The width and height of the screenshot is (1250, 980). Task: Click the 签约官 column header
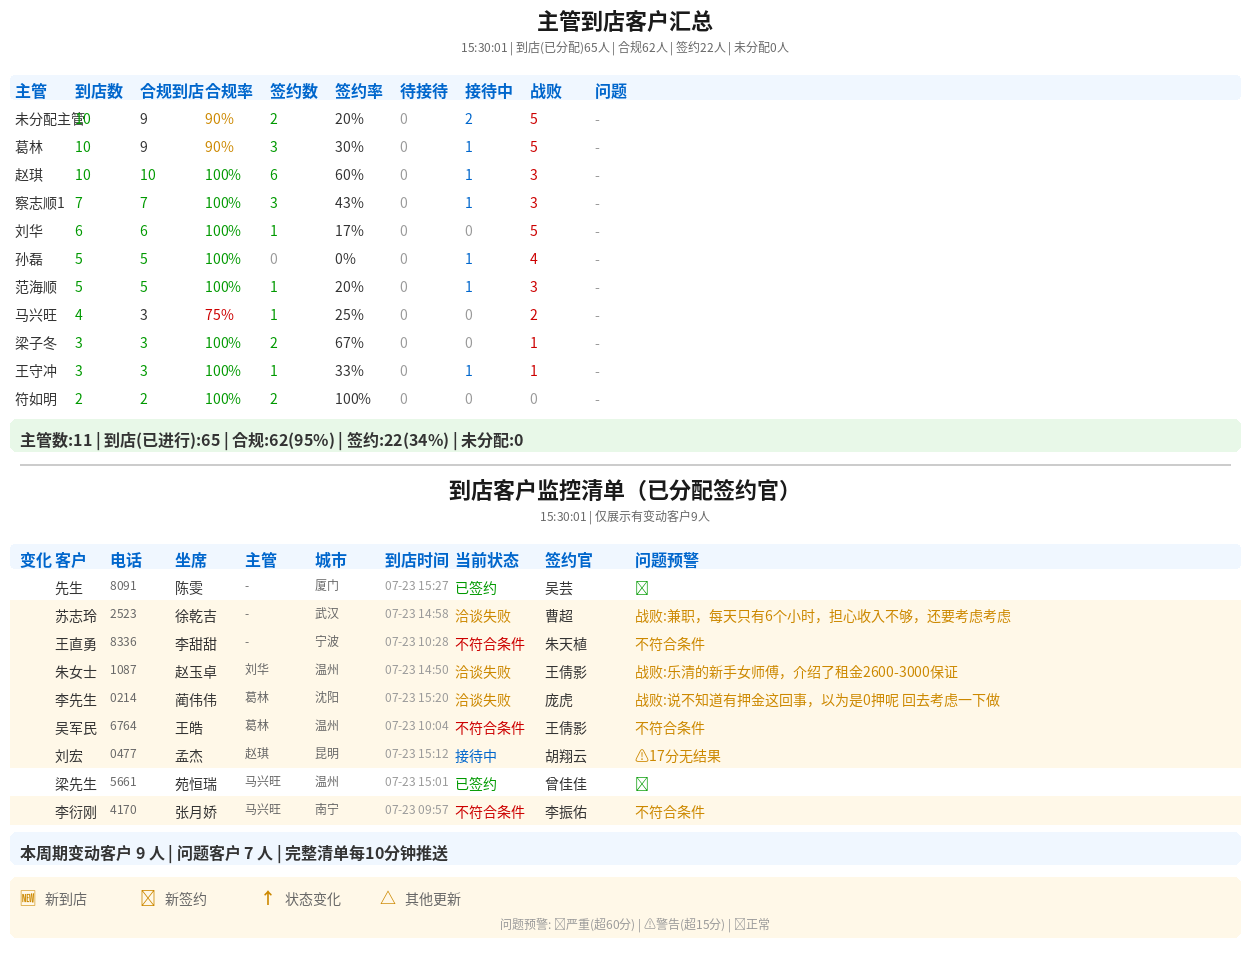(x=569, y=560)
